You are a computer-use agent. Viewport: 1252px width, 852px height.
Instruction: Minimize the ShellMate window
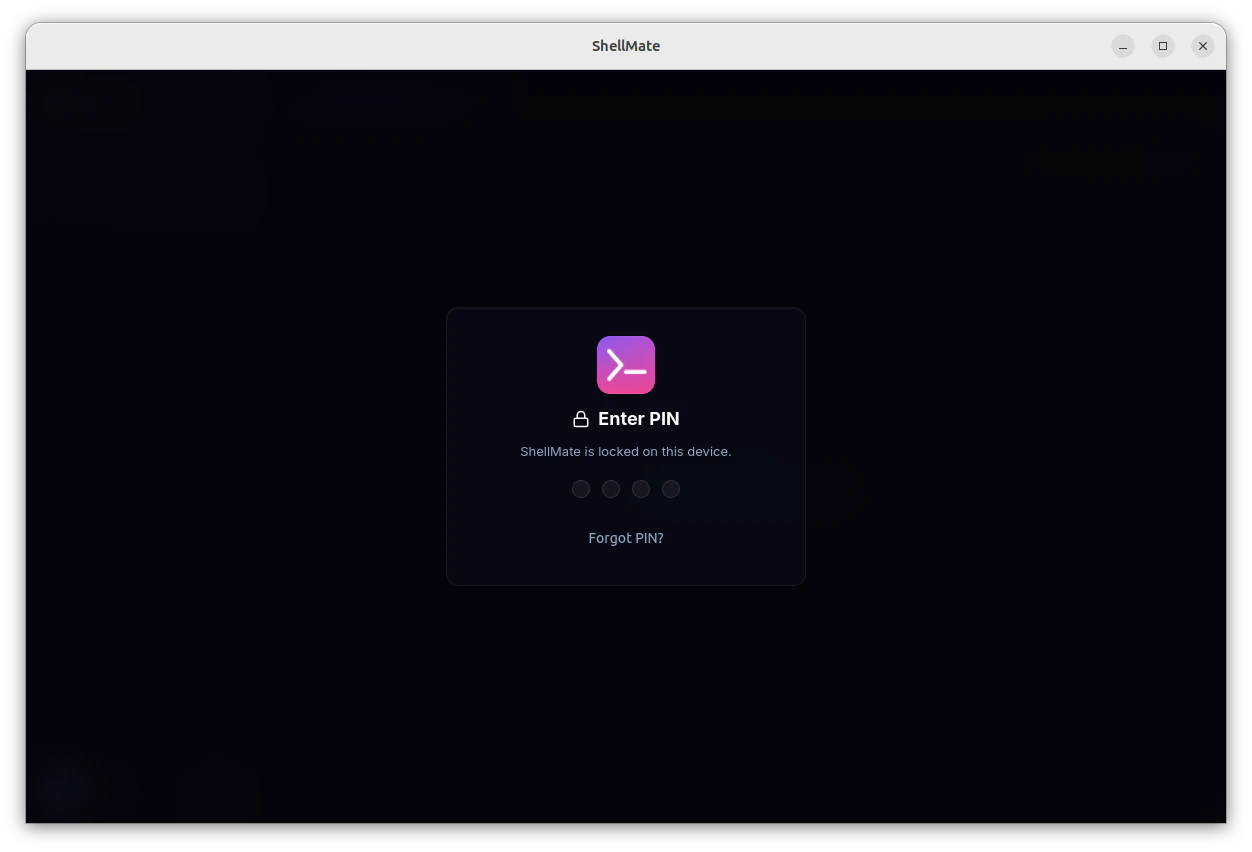pos(1123,46)
